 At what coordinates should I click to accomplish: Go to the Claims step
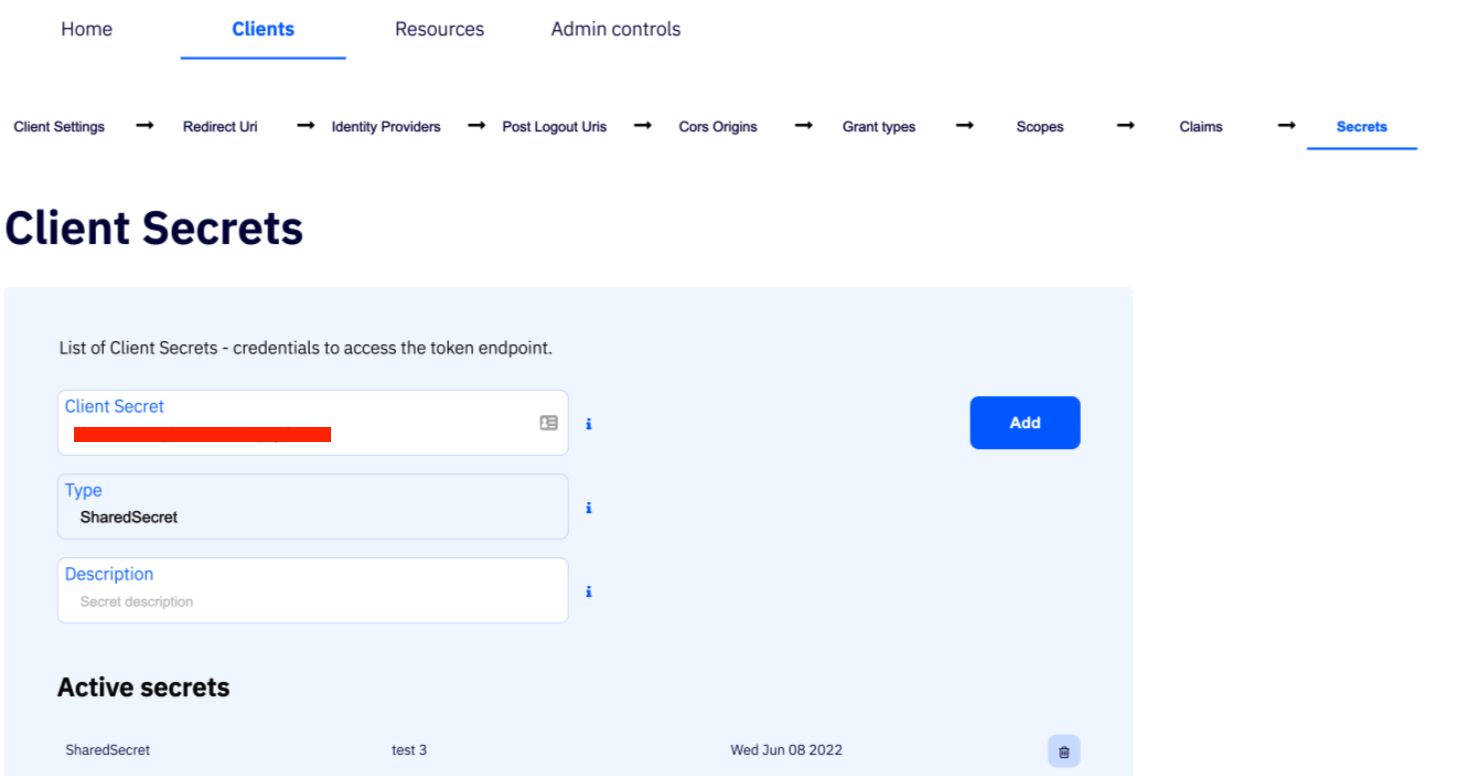[1200, 127]
